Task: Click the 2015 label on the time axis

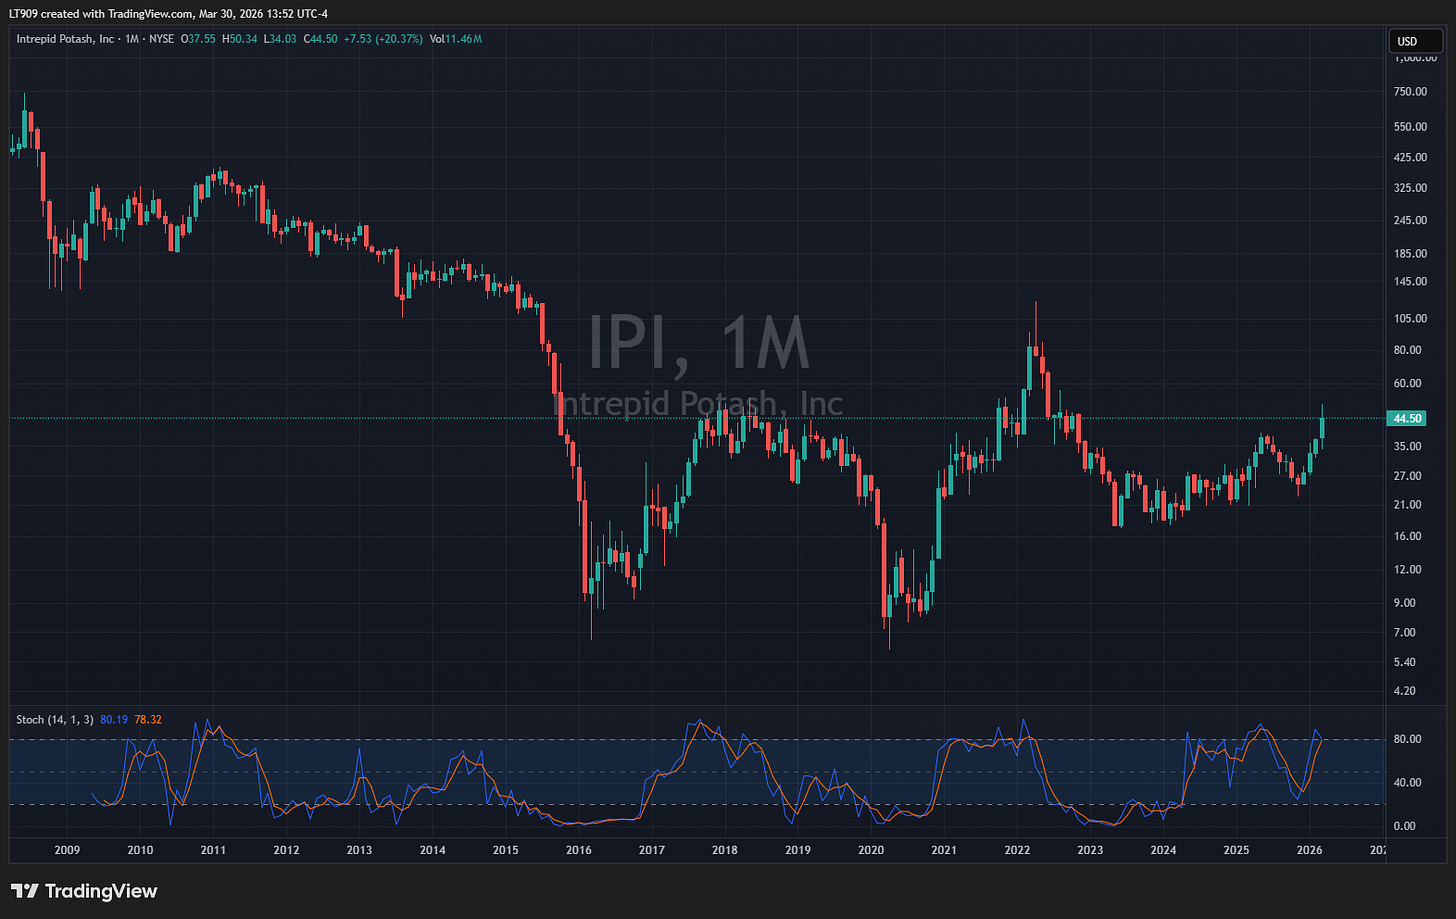Action: [x=505, y=850]
